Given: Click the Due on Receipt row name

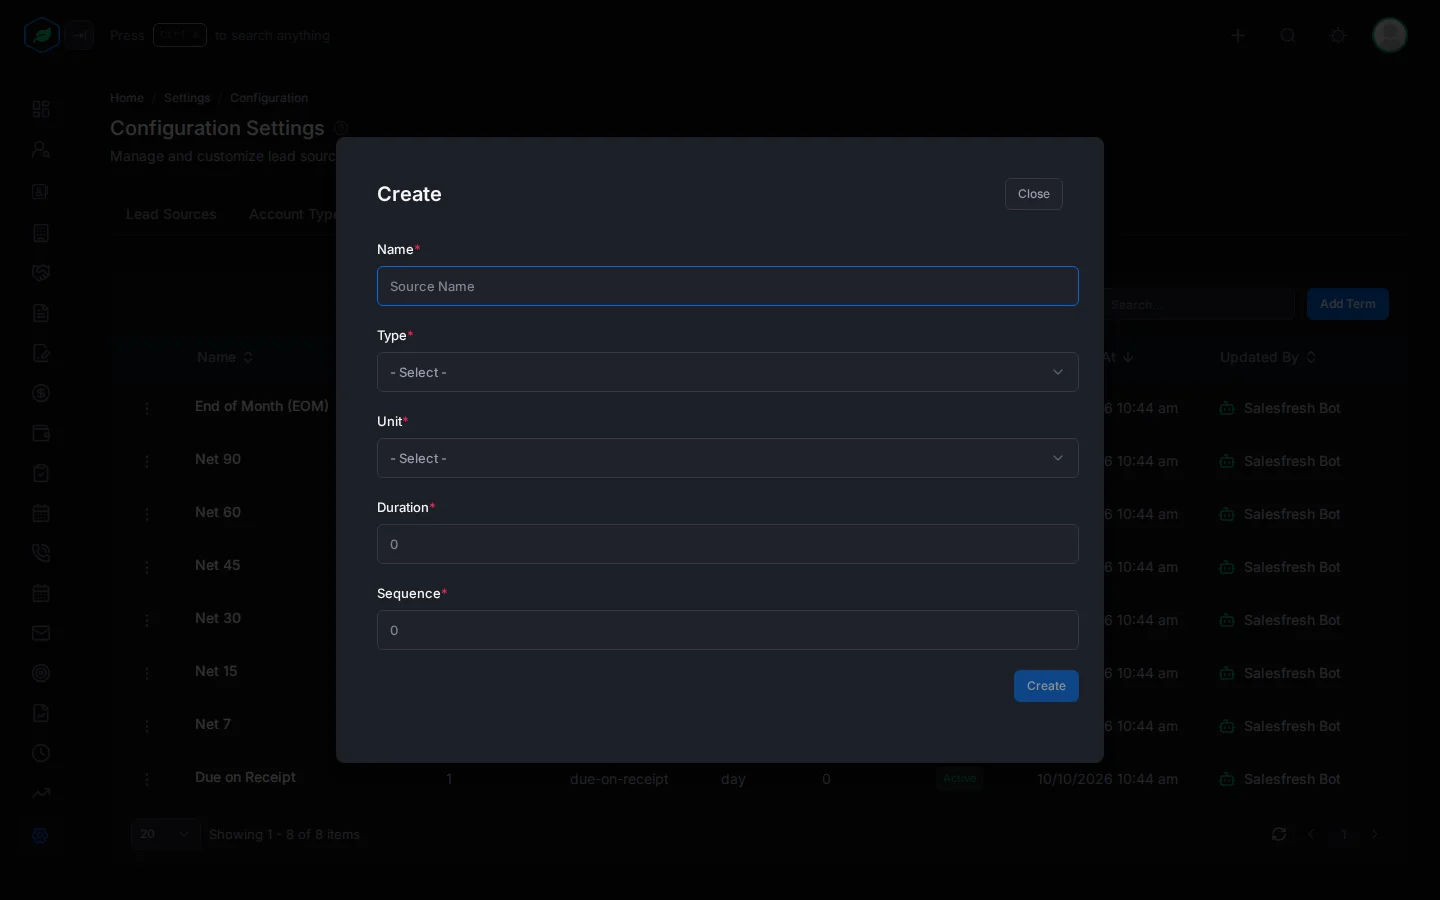Looking at the screenshot, I should [x=245, y=777].
